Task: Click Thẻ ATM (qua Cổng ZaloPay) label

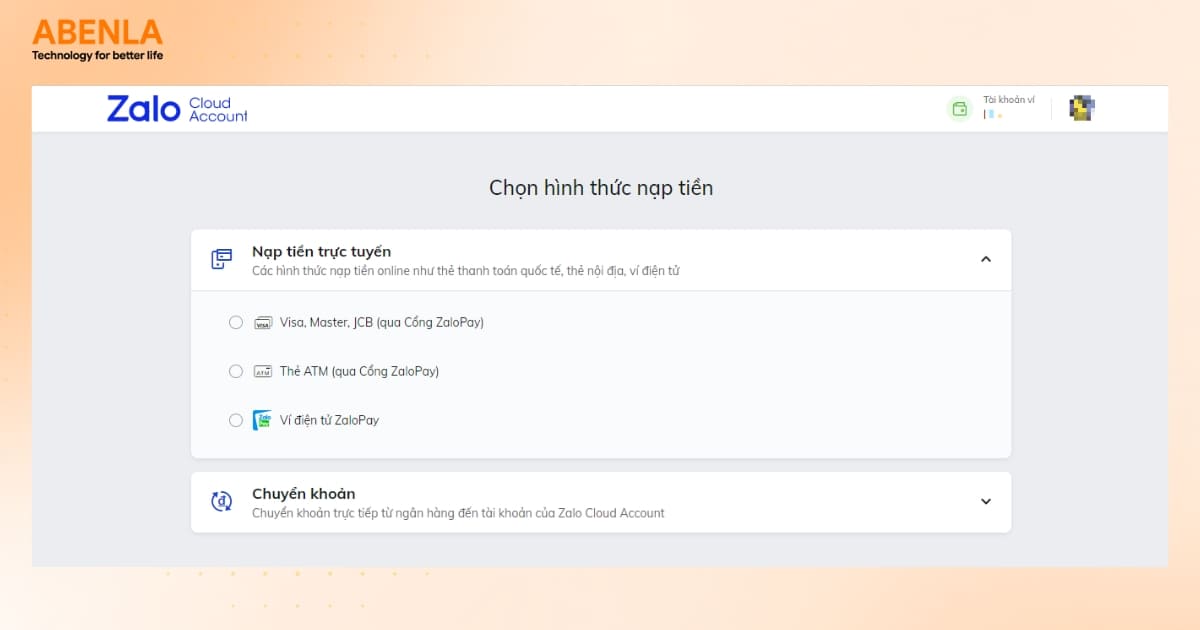Action: click(359, 372)
